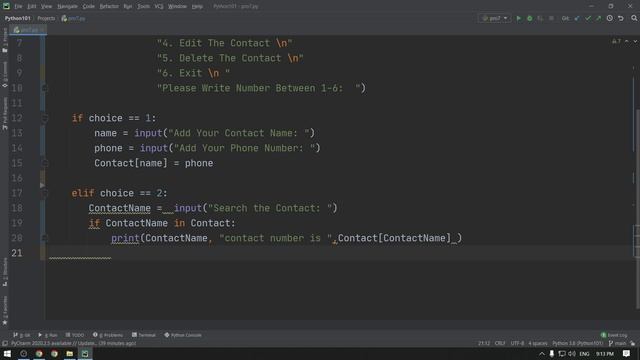
Task: Start debugging with the bug icon
Action: click(529, 18)
